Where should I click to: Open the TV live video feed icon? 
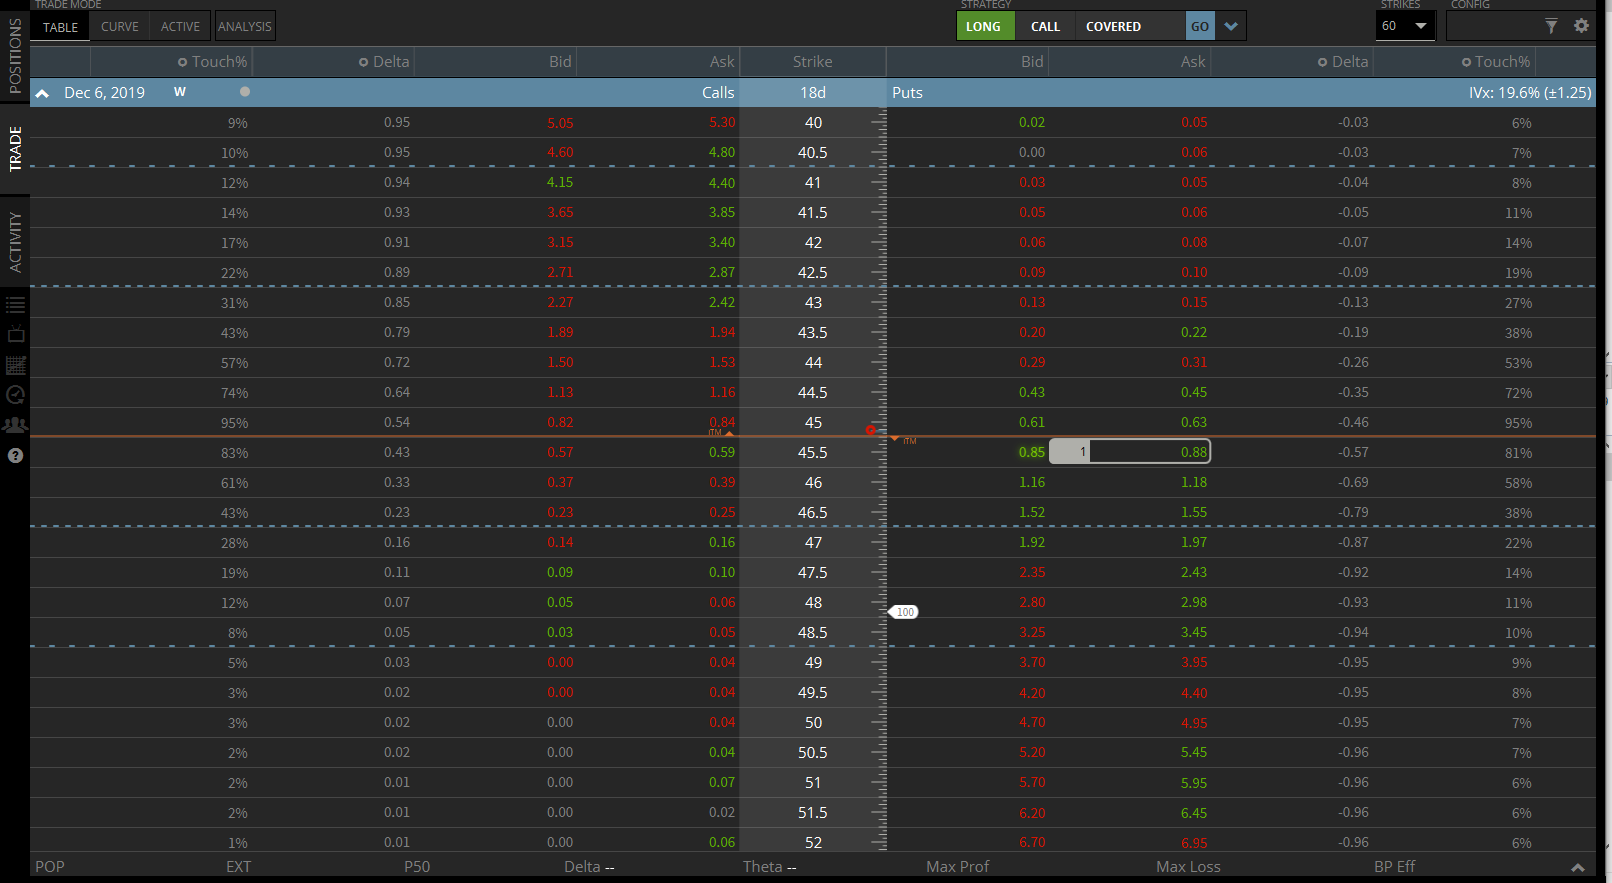coord(15,334)
